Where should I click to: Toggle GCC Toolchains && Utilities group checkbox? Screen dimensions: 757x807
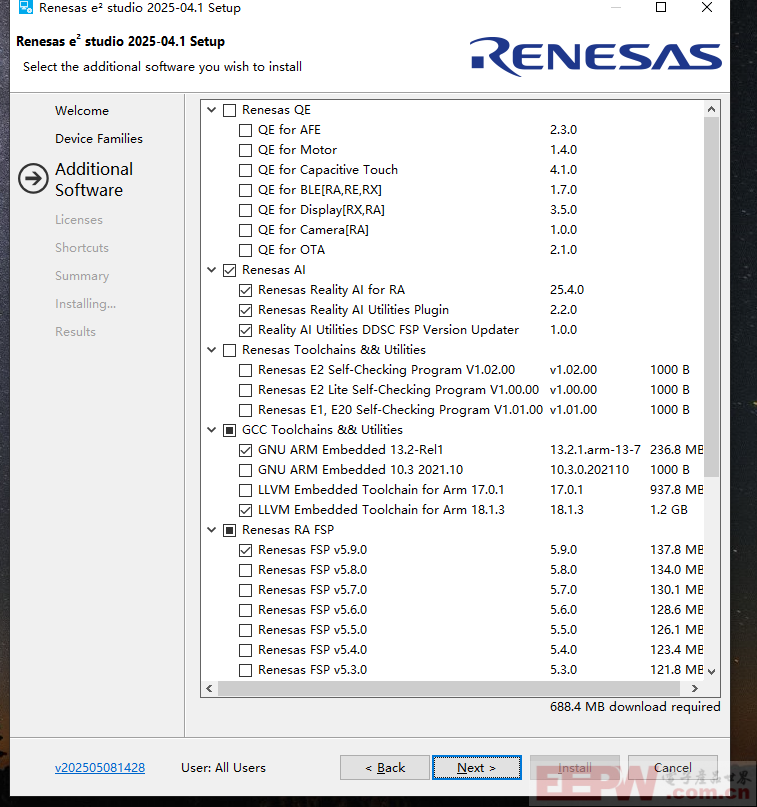pos(230,430)
